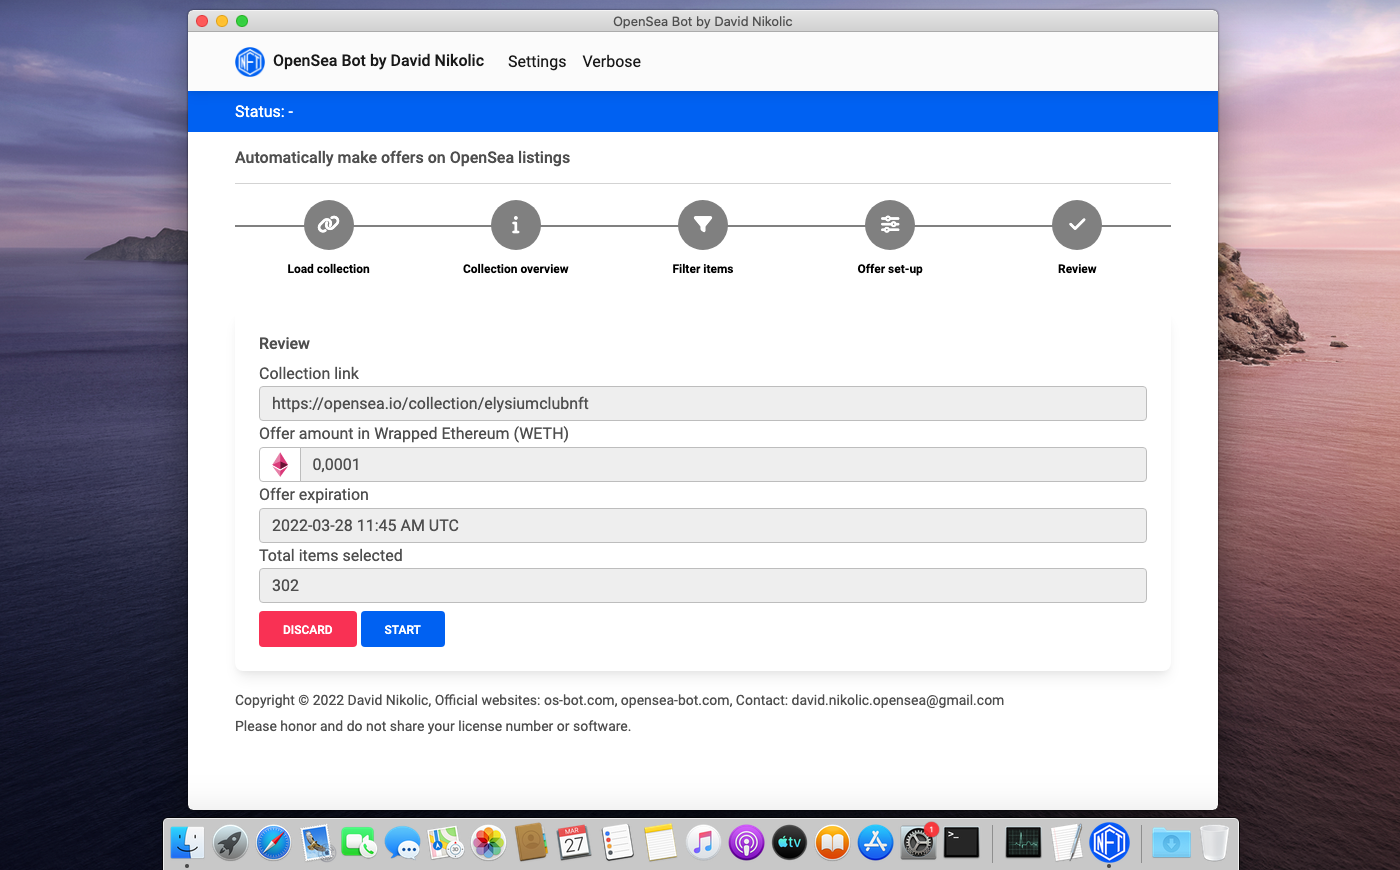
Task: Click the OpenSea Bot NFT logo icon
Action: [249, 62]
